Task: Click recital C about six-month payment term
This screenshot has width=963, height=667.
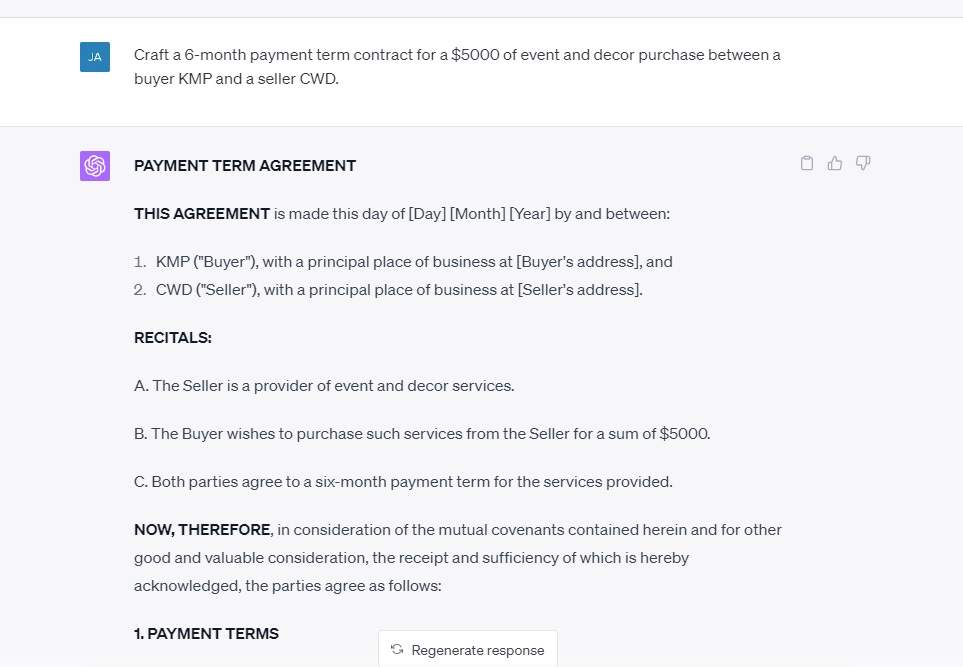Action: 402,481
